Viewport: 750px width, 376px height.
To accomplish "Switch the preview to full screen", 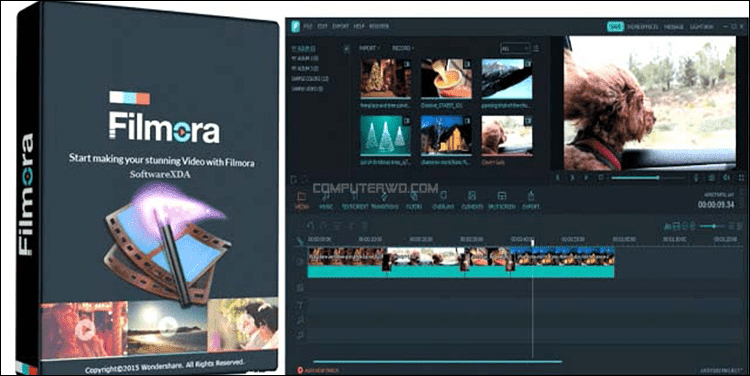I will tap(741, 178).
